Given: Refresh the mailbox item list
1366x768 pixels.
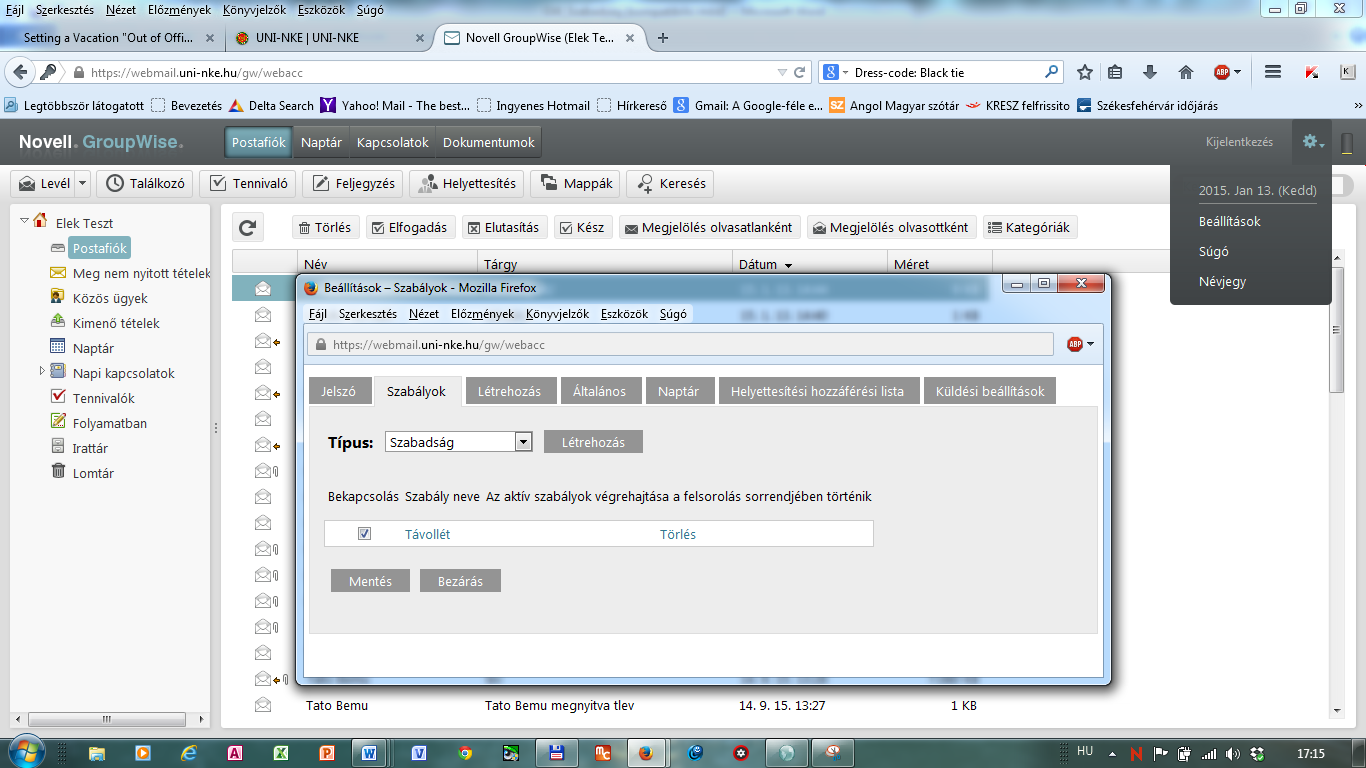Looking at the screenshot, I should tap(247, 227).
